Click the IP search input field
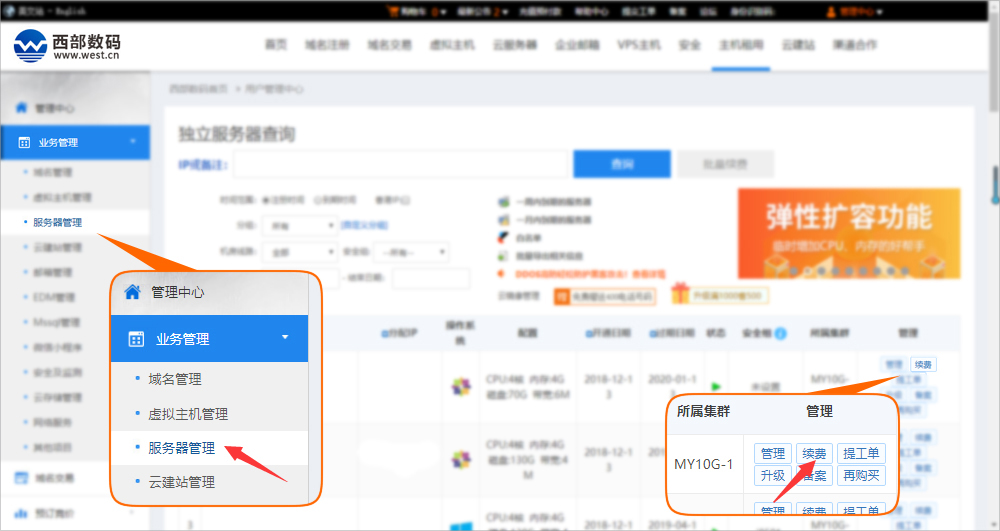The height and width of the screenshot is (531, 1000). coord(401,164)
